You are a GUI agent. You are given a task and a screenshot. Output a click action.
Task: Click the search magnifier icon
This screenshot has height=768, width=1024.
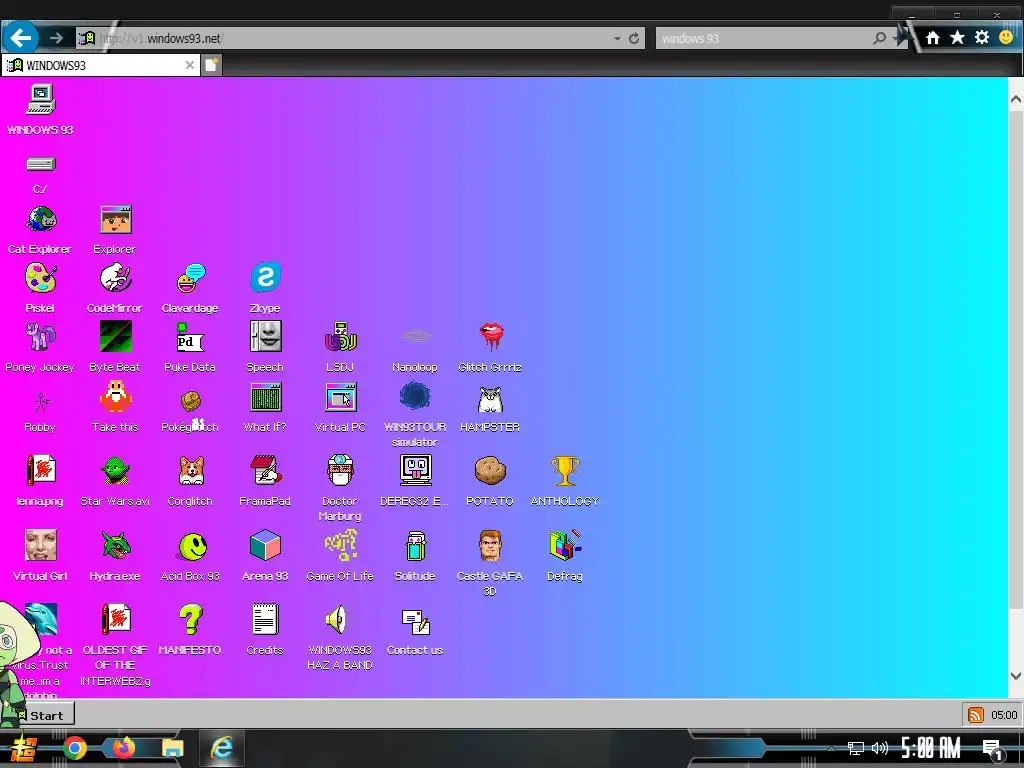tap(880, 38)
